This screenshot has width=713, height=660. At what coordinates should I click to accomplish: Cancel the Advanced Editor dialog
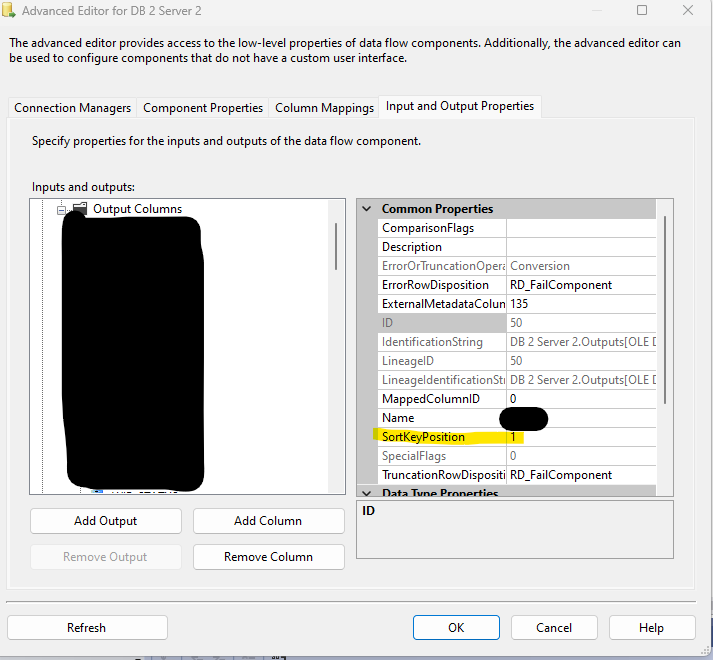554,628
